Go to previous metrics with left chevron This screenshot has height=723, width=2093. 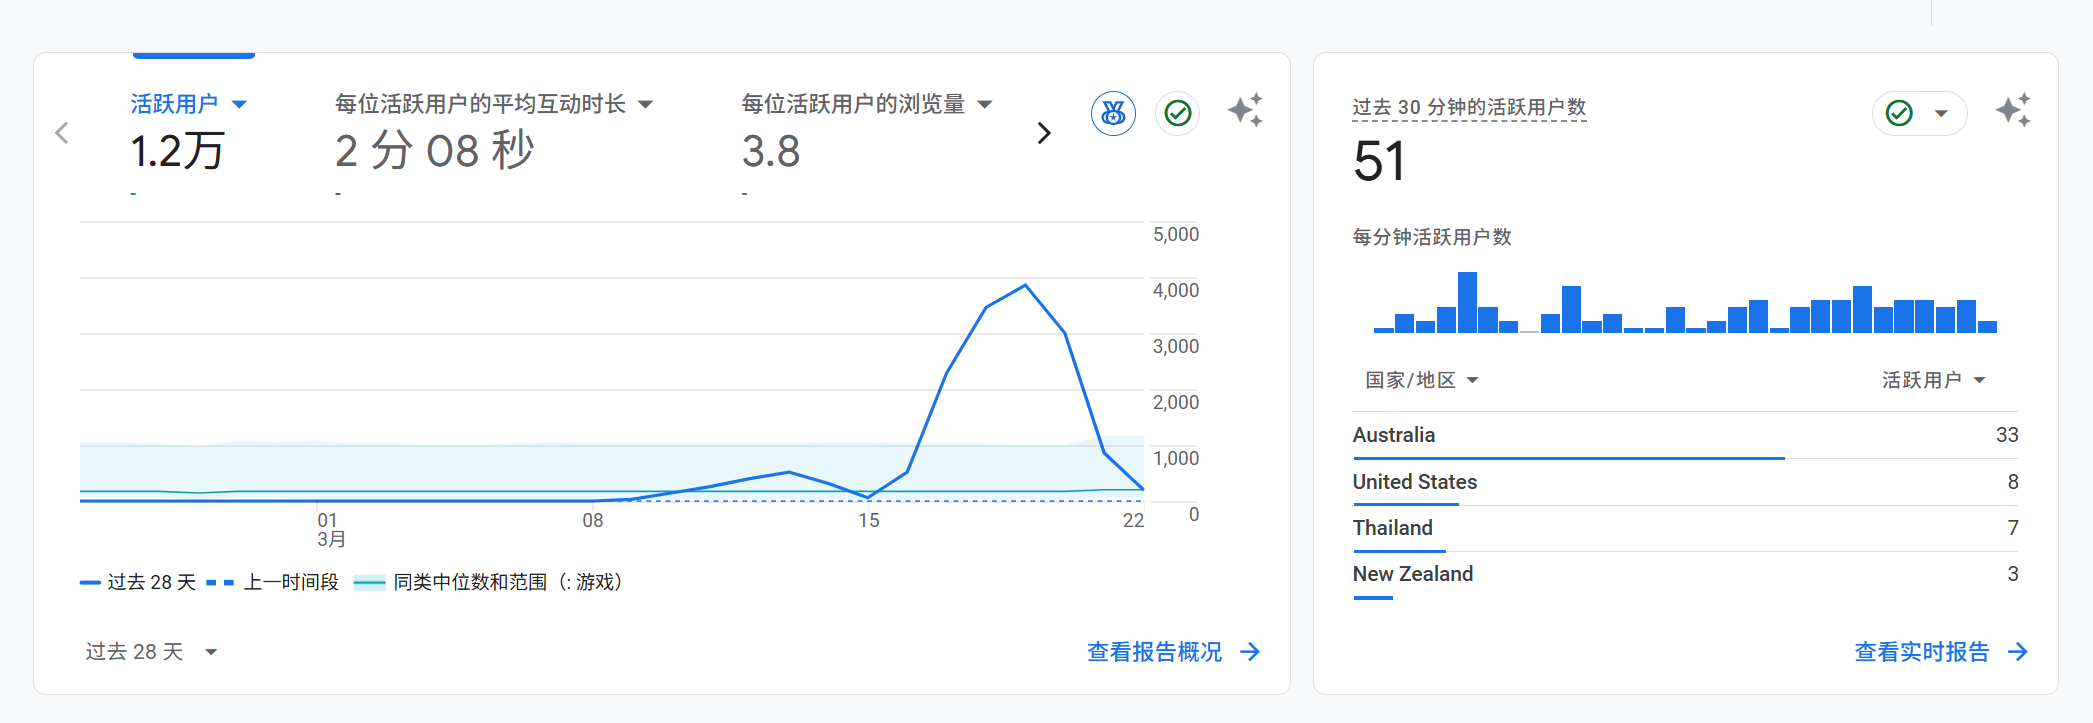pyautogui.click(x=62, y=133)
